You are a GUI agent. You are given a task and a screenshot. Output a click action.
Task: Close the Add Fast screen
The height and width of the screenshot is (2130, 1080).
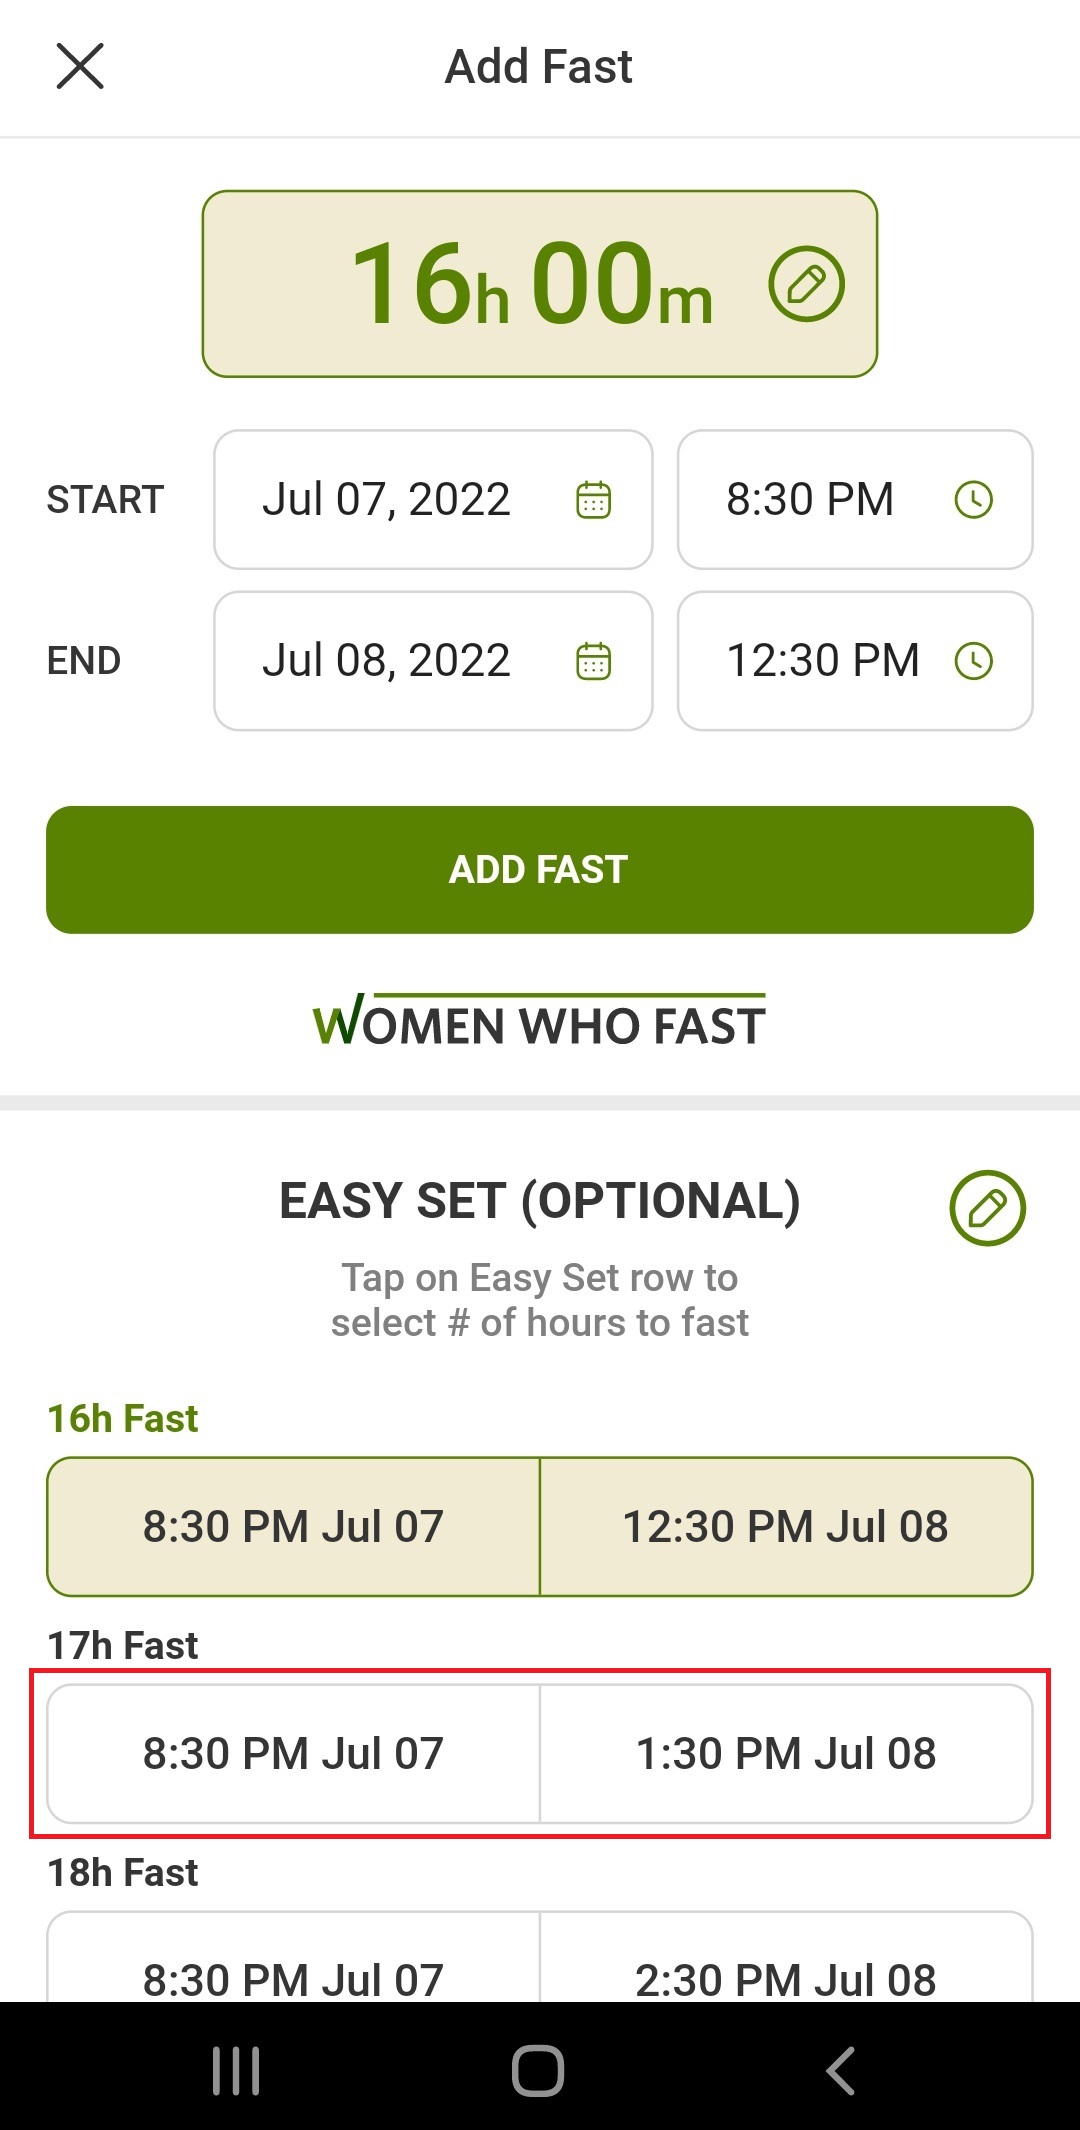[x=80, y=66]
